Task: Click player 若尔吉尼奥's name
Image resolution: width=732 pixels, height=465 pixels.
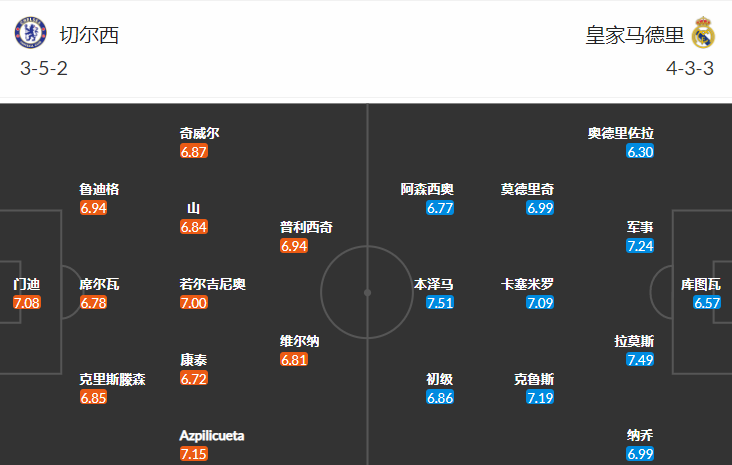Action: coord(212,284)
